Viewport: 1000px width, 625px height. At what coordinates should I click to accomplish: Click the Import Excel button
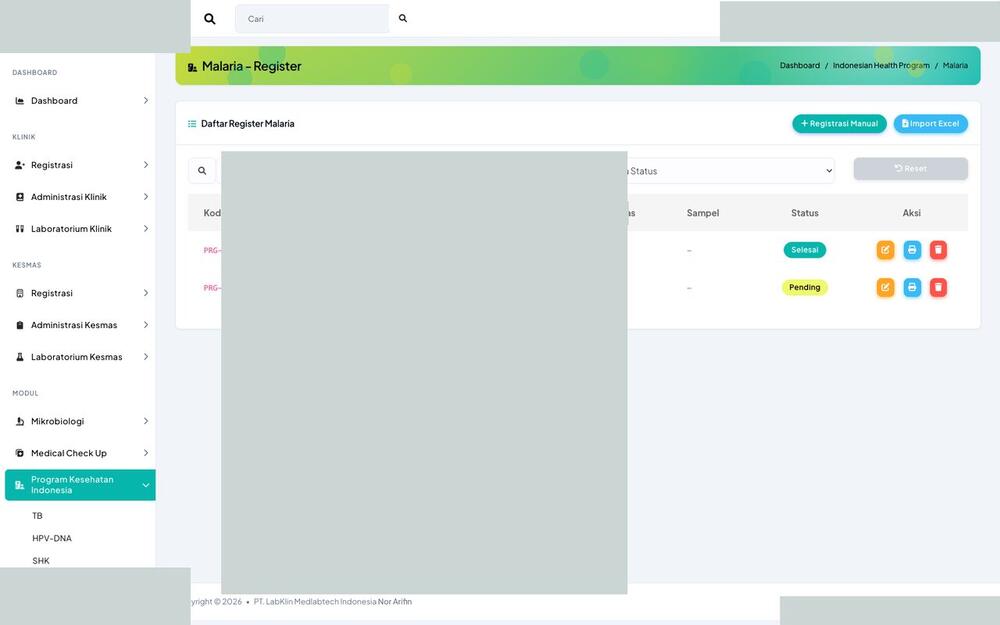tap(930, 124)
